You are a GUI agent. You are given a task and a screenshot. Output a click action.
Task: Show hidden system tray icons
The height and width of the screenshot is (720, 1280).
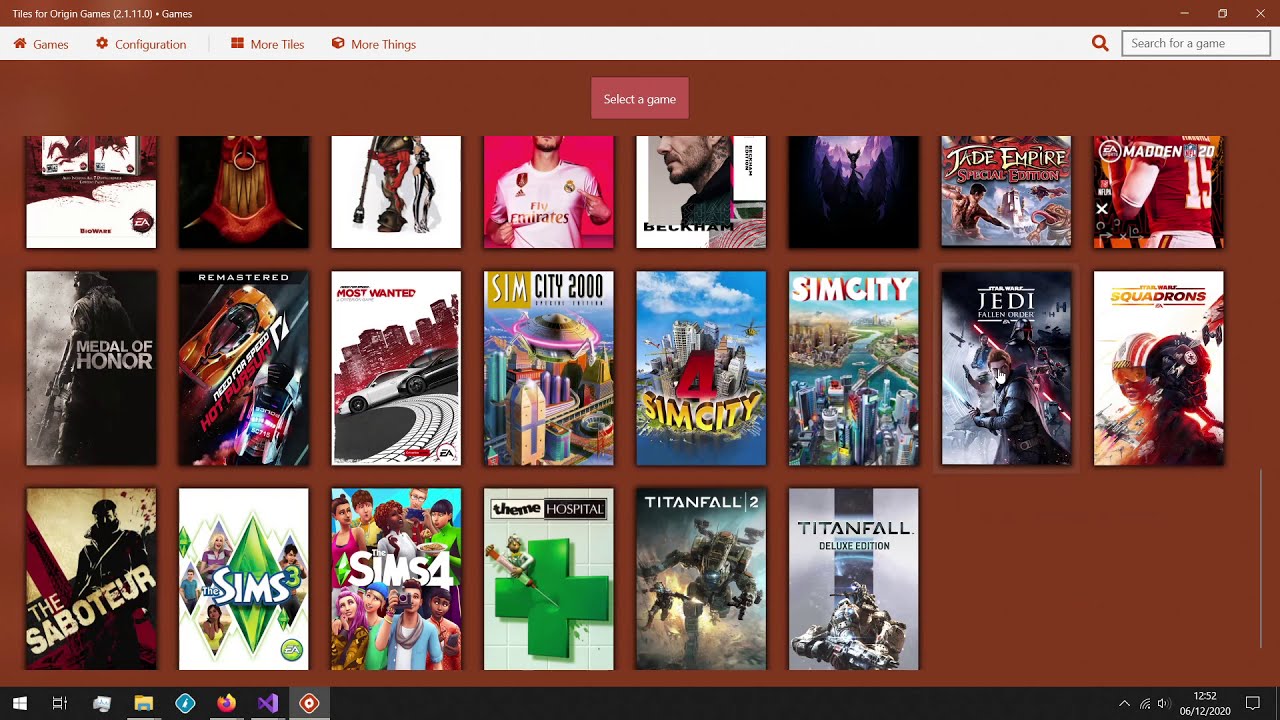(1124, 703)
